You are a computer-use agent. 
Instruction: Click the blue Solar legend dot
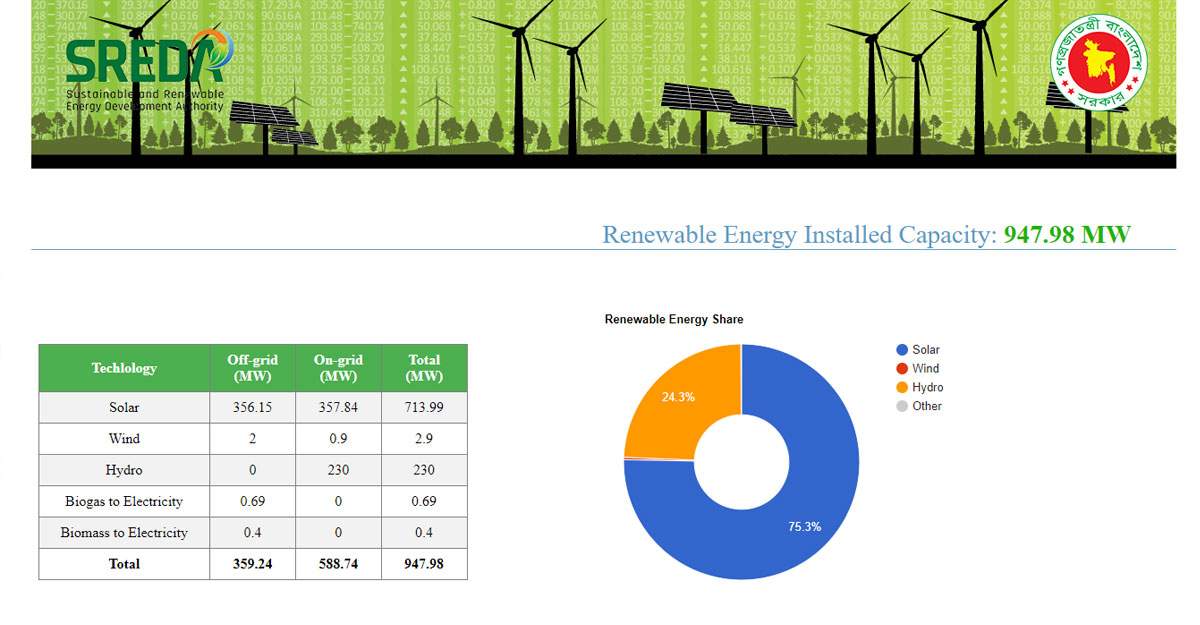(x=902, y=350)
